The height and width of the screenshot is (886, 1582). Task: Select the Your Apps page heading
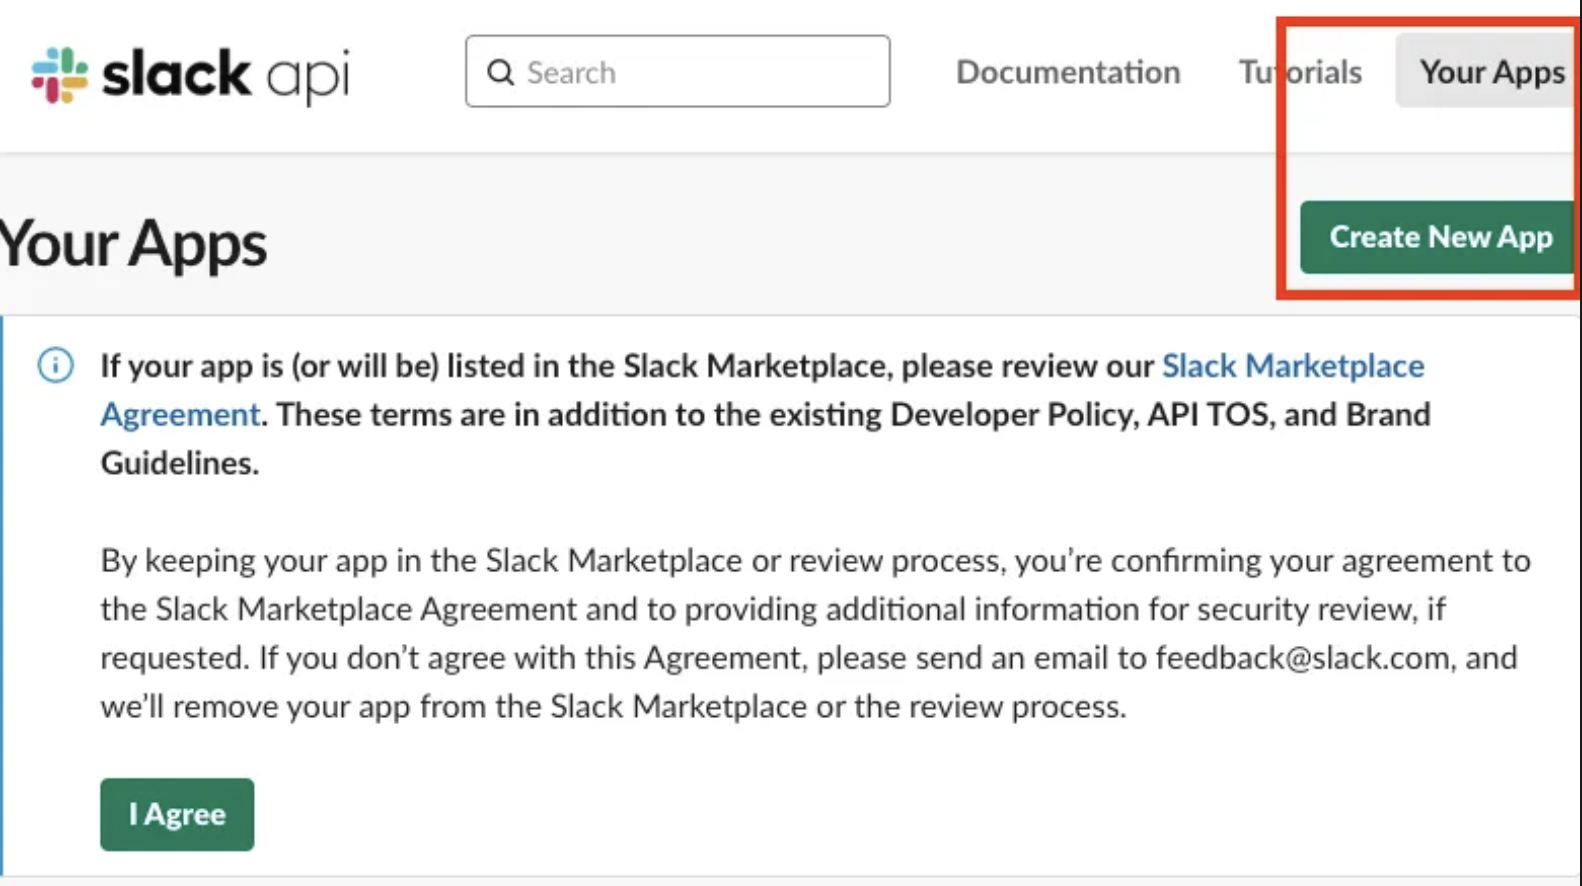133,243
